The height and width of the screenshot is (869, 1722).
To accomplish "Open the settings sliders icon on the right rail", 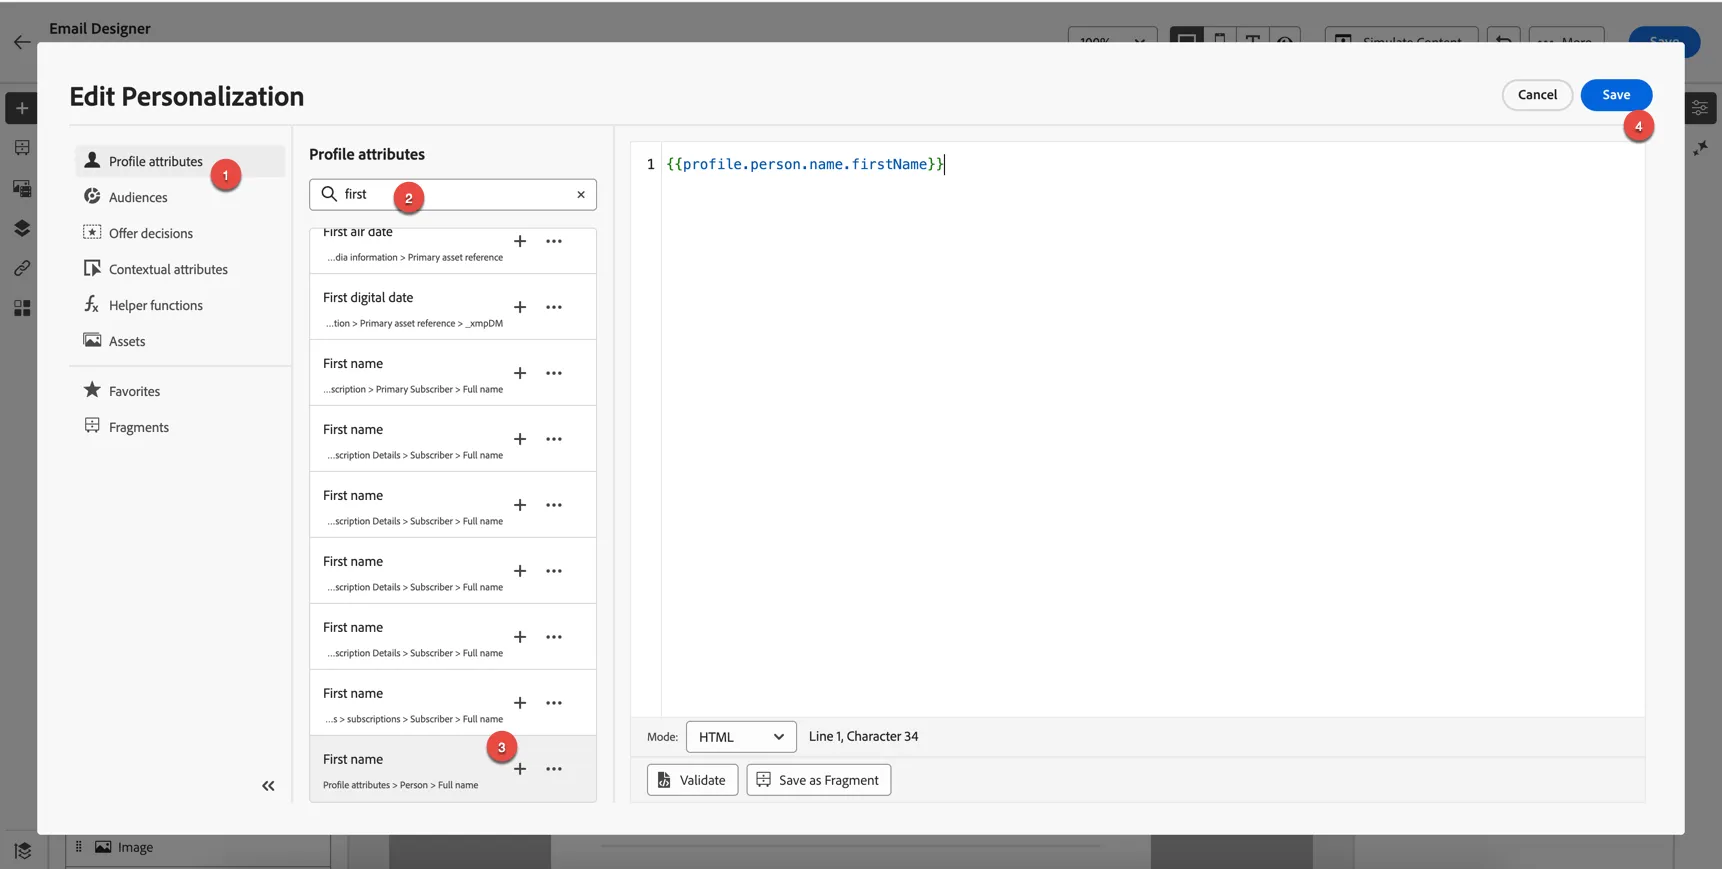I will pos(1700,108).
